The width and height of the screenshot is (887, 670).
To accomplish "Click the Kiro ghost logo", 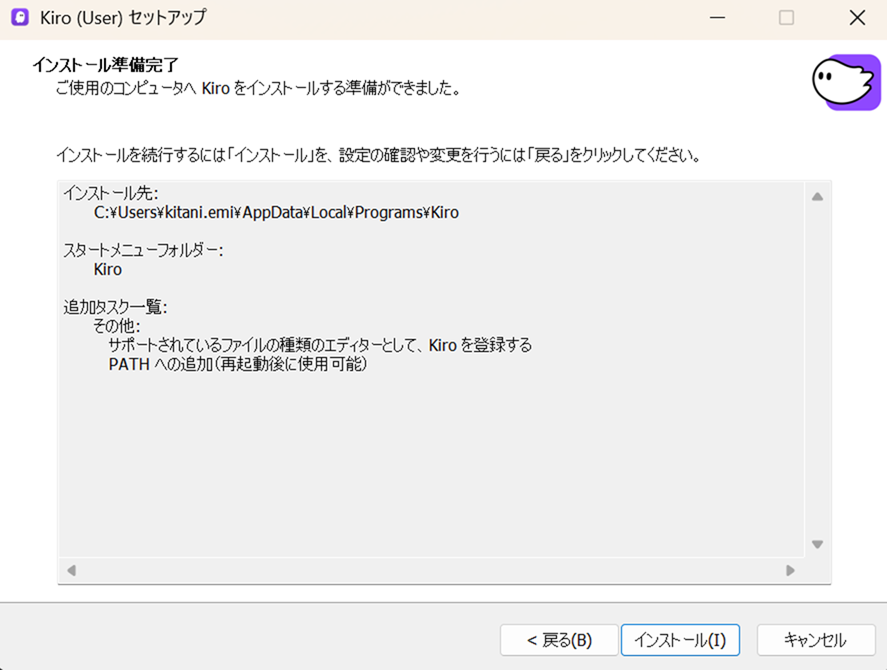I will [846, 82].
